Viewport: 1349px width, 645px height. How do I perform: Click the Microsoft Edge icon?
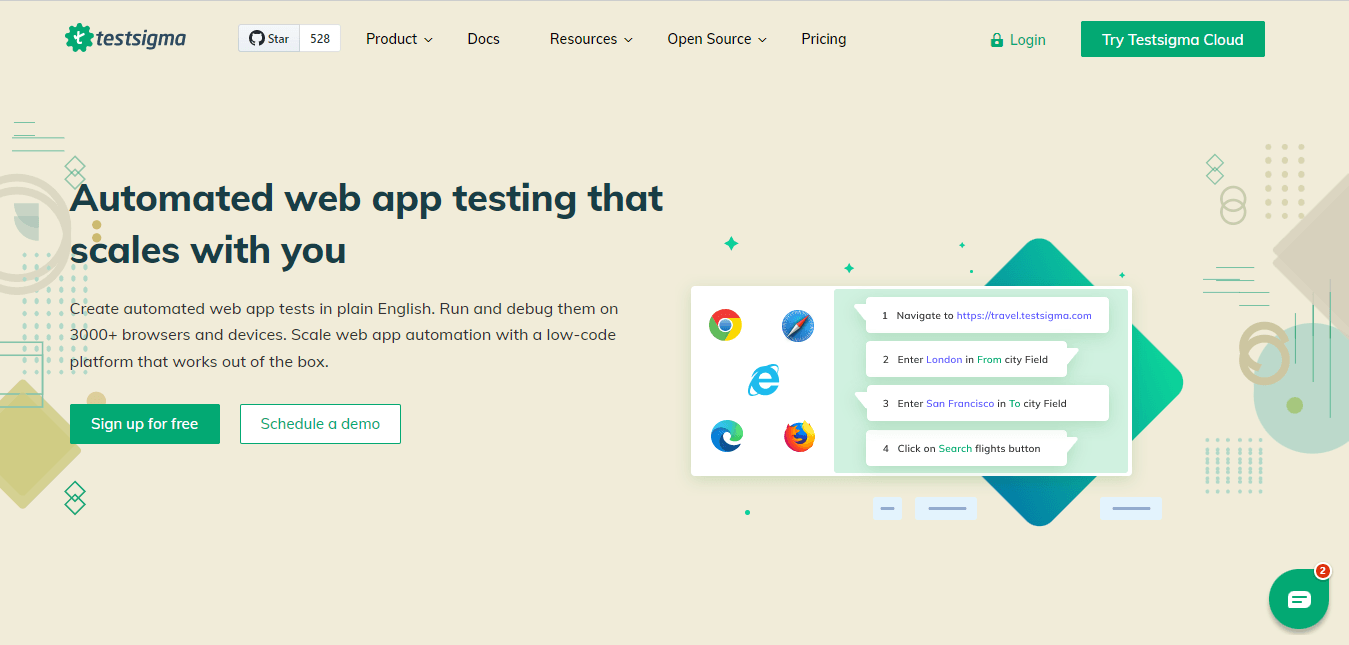(726, 436)
